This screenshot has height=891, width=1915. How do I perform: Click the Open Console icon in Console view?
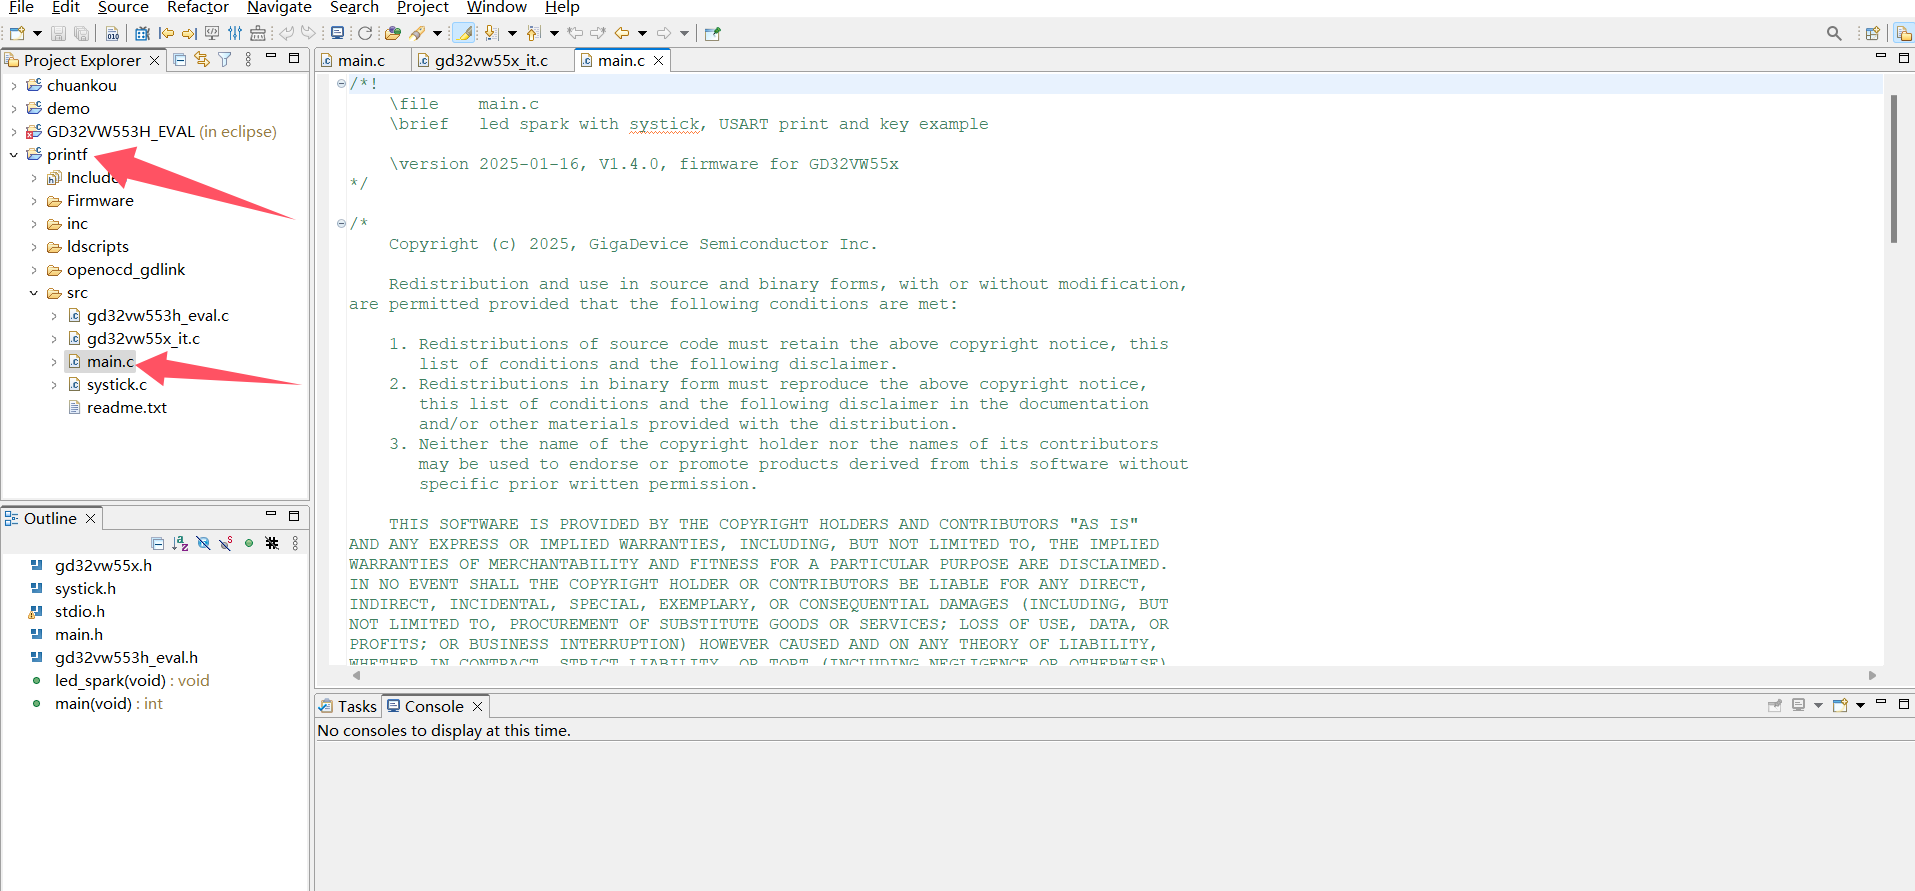(1839, 705)
